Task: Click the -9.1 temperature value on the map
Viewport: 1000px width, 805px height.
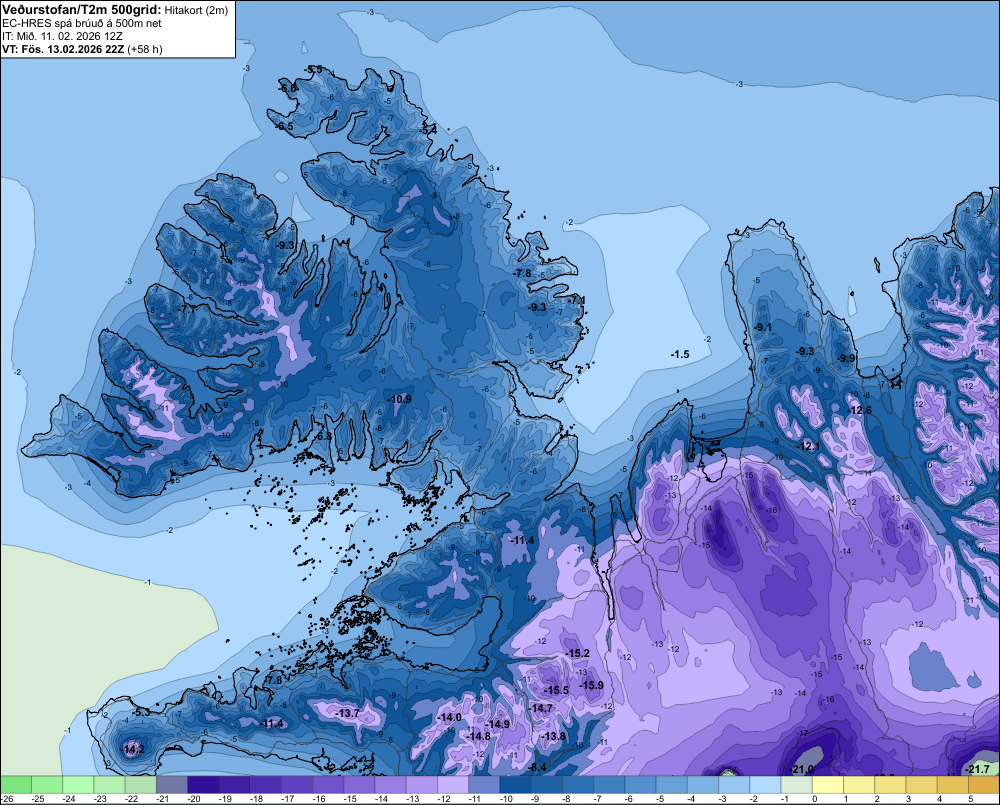Action: pos(763,327)
